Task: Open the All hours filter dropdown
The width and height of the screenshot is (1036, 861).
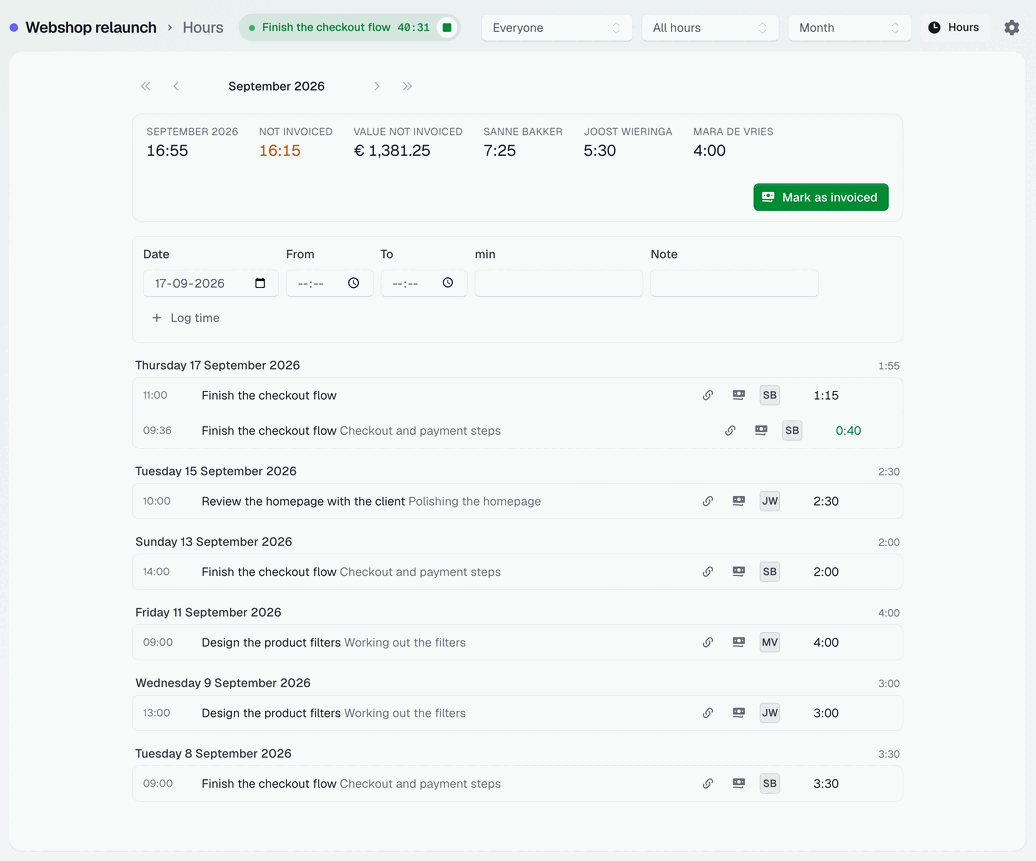Action: coord(710,28)
